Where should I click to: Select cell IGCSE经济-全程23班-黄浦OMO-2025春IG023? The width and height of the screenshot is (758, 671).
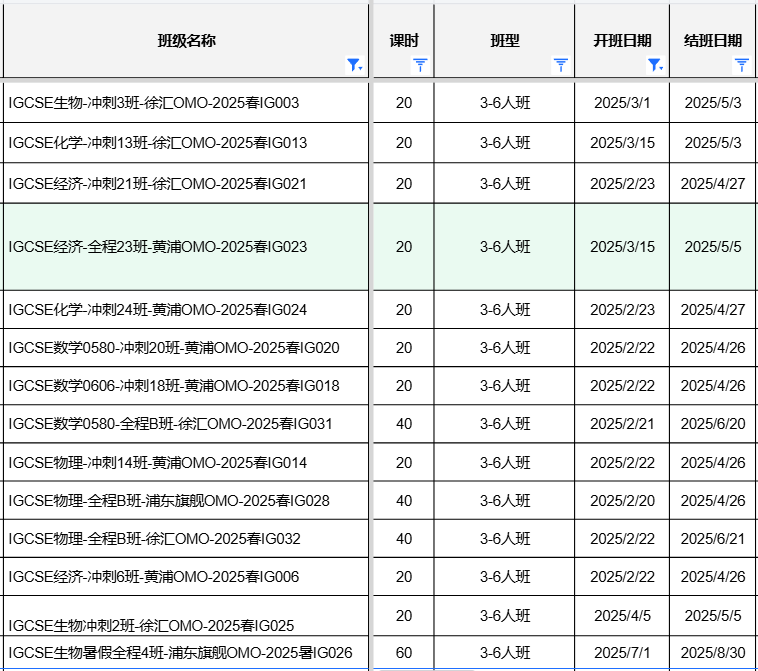pyautogui.click(x=186, y=247)
